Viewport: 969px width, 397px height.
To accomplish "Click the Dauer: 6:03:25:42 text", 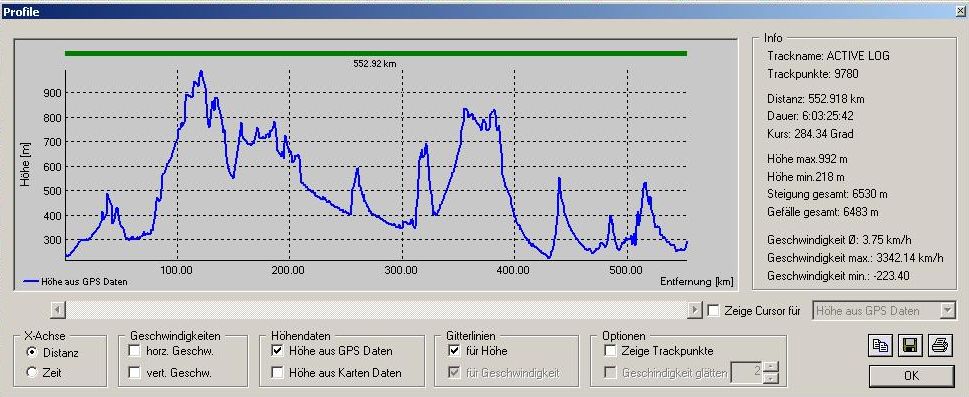I will click(x=810, y=116).
